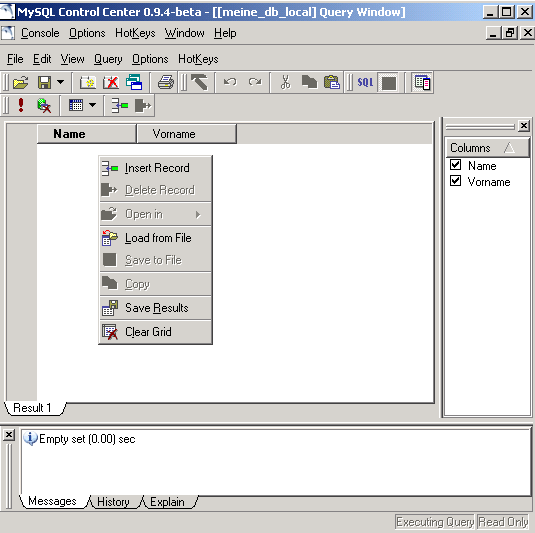This screenshot has height=533, width=535.
Task: Execute query with red exclamation icon
Action: (x=21, y=105)
